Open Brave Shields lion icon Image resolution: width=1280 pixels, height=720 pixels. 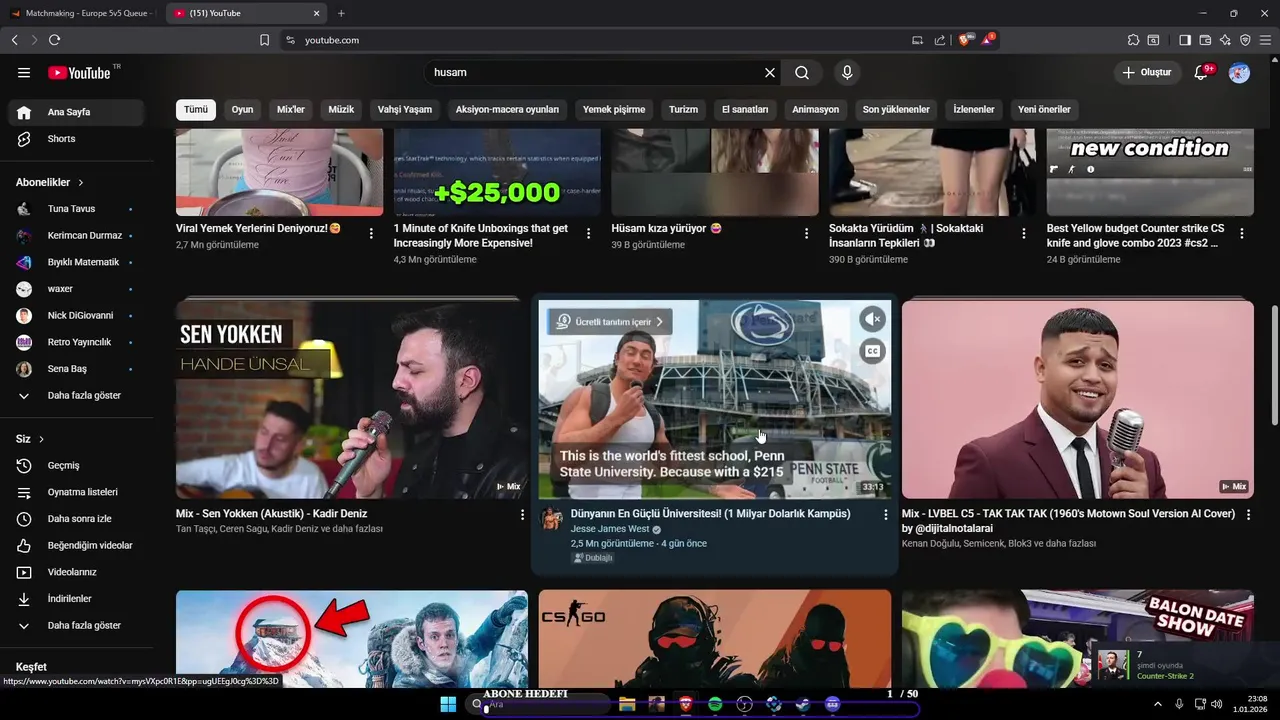coord(965,40)
